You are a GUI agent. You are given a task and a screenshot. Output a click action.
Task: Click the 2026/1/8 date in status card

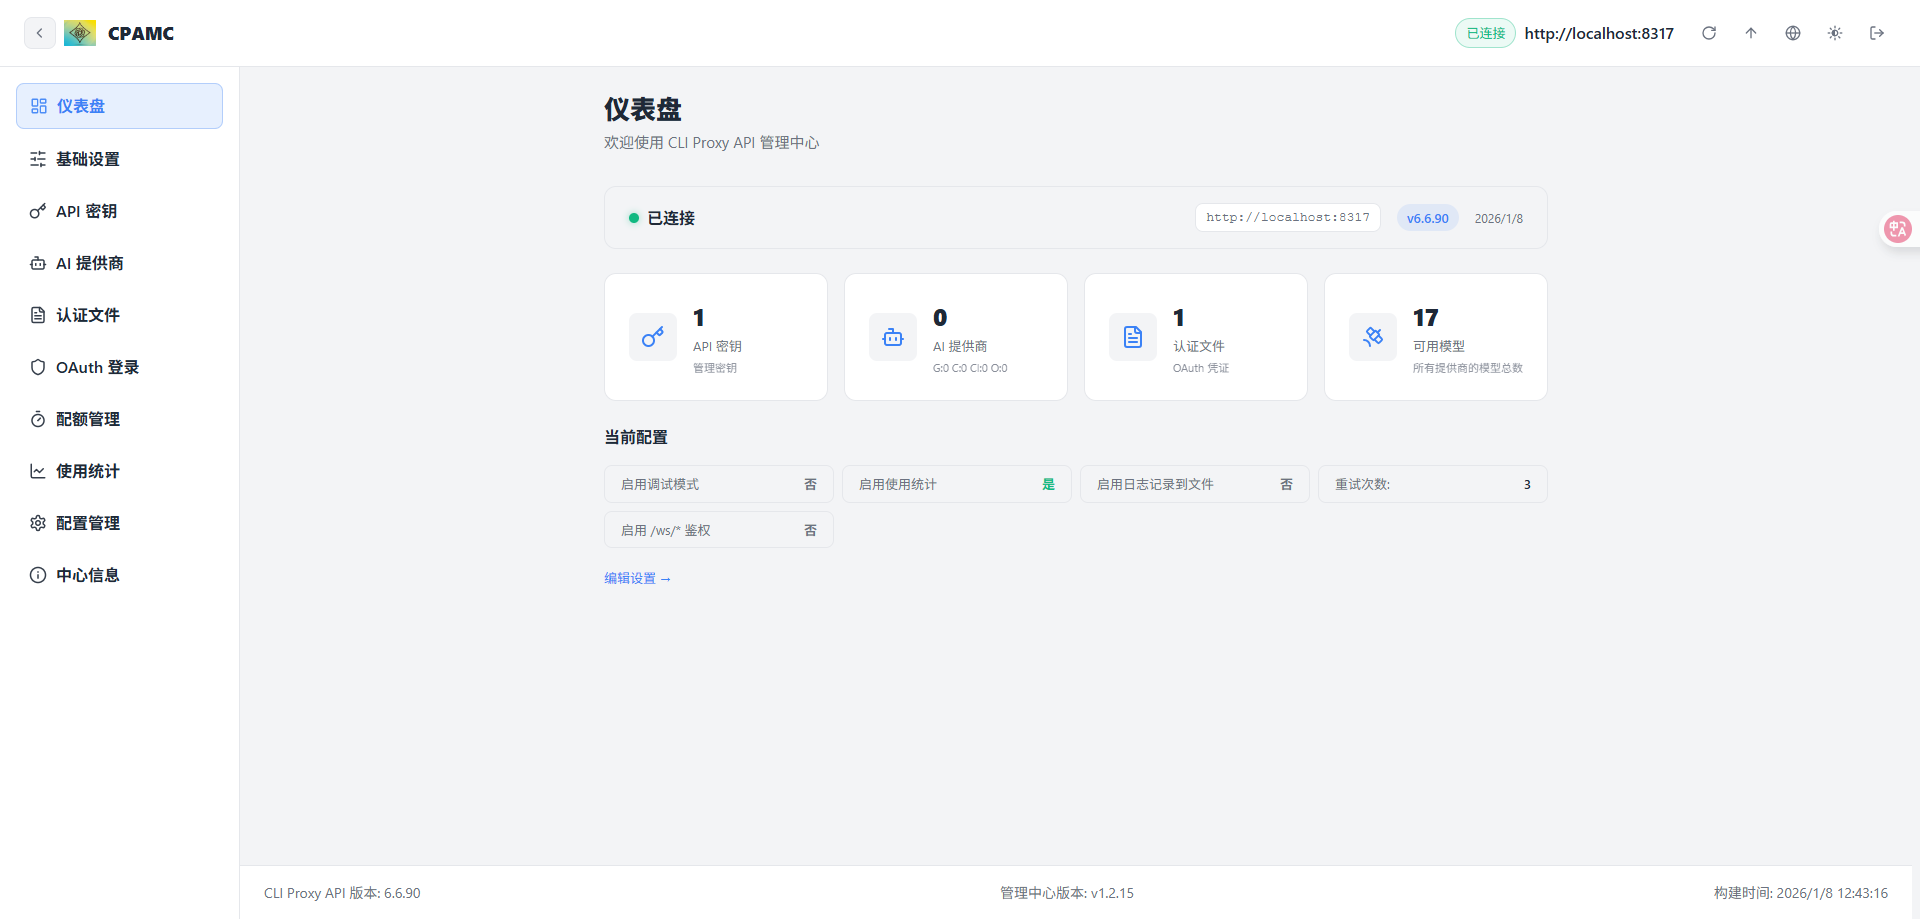[x=1499, y=218]
